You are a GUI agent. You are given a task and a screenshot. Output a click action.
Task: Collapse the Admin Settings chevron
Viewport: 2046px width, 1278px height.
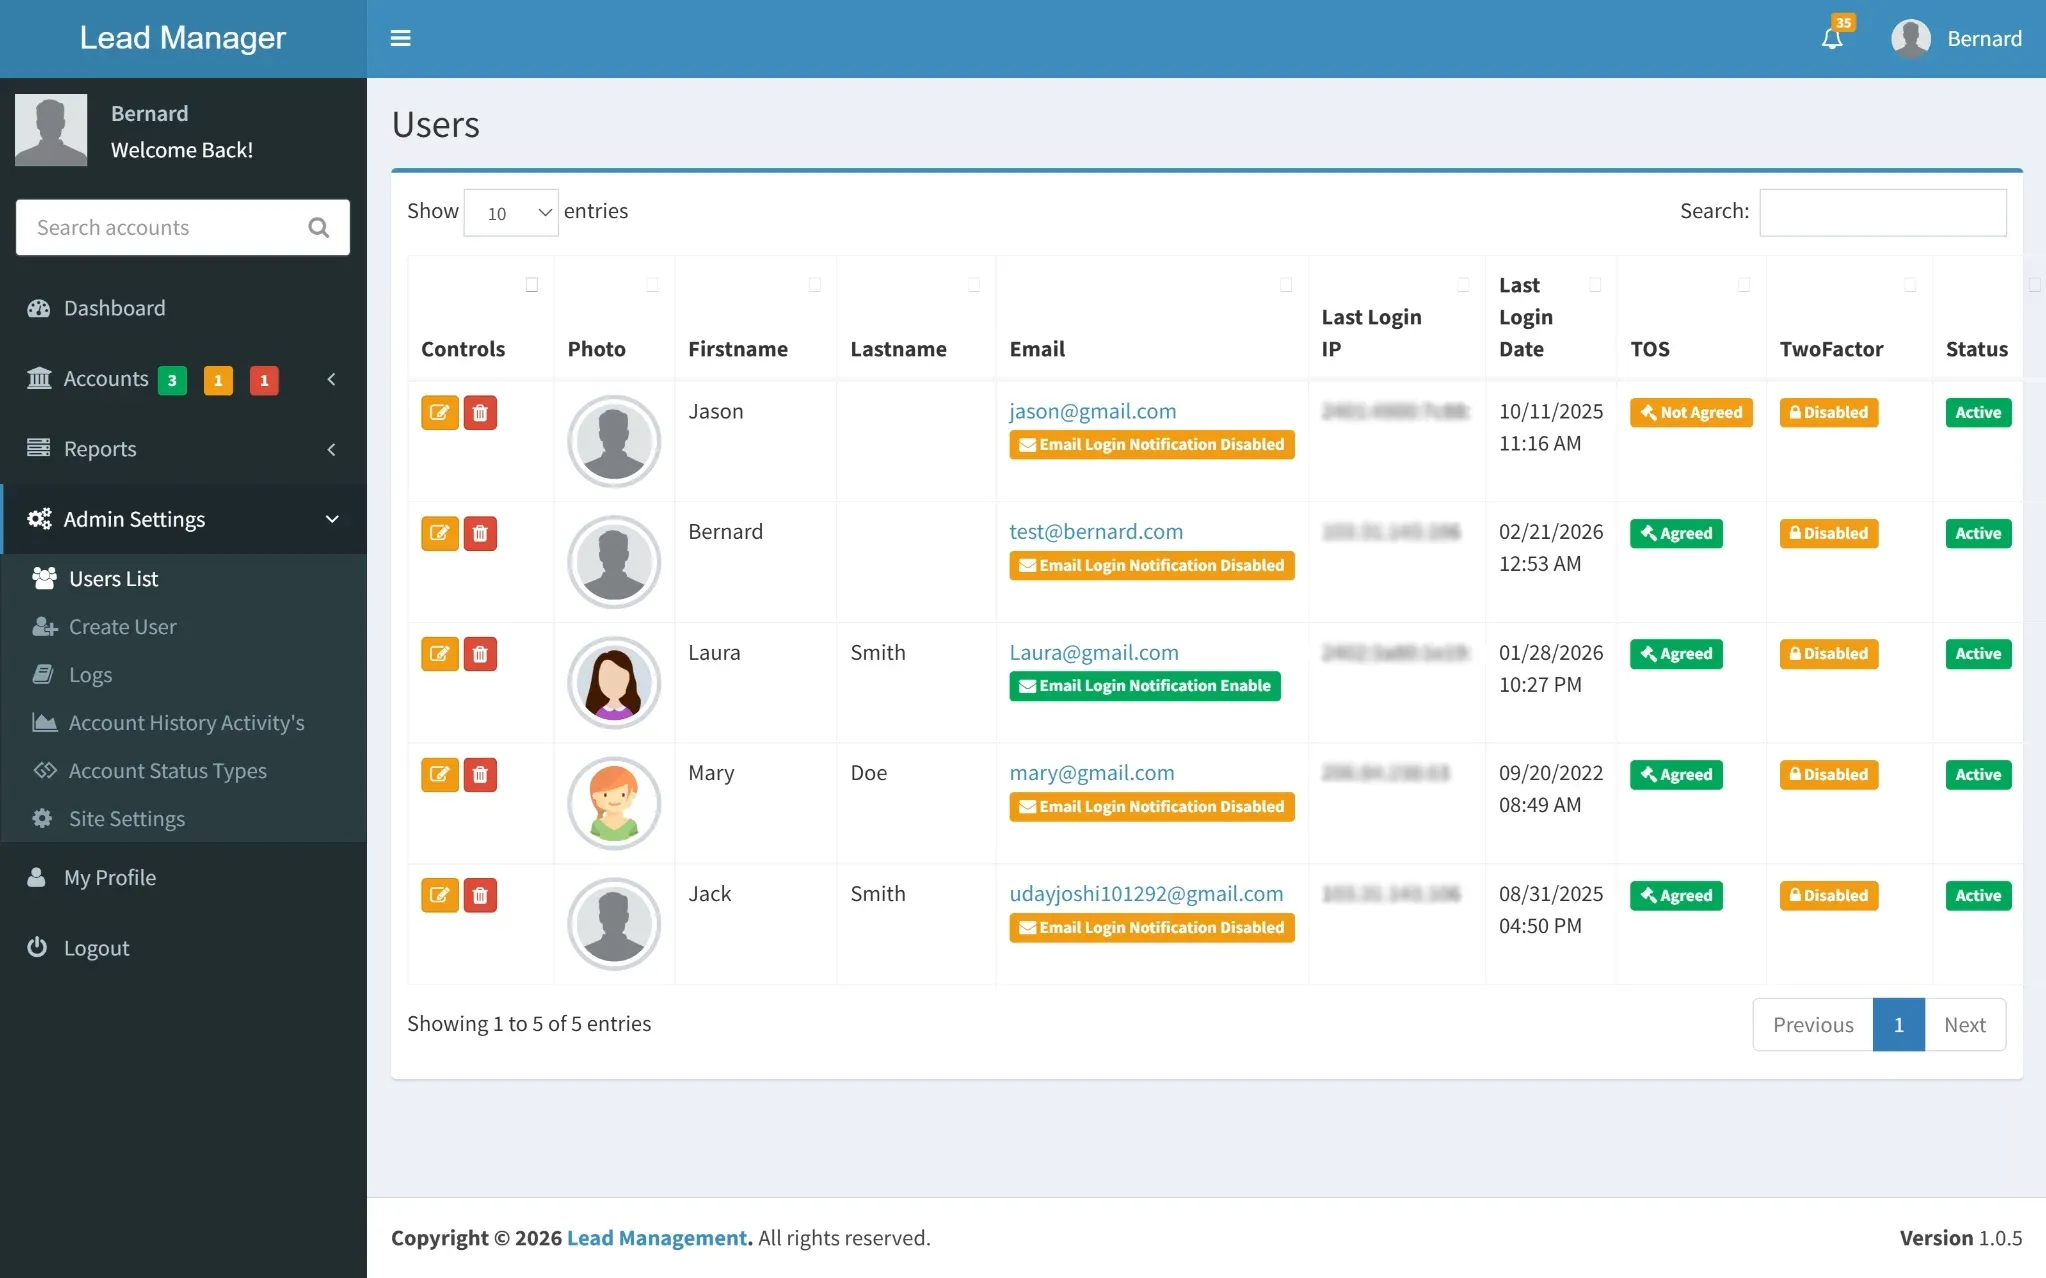click(332, 519)
